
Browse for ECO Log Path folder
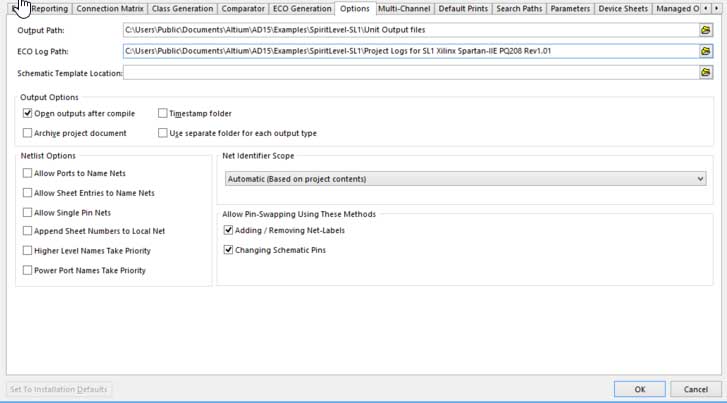point(705,51)
